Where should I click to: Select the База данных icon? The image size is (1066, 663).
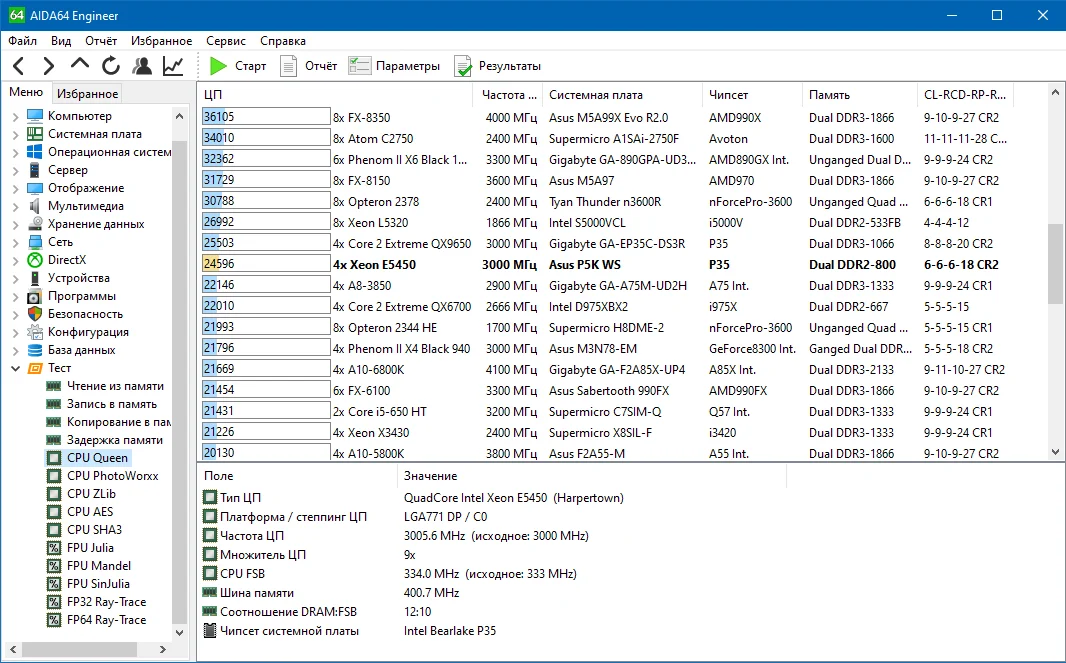pos(35,350)
